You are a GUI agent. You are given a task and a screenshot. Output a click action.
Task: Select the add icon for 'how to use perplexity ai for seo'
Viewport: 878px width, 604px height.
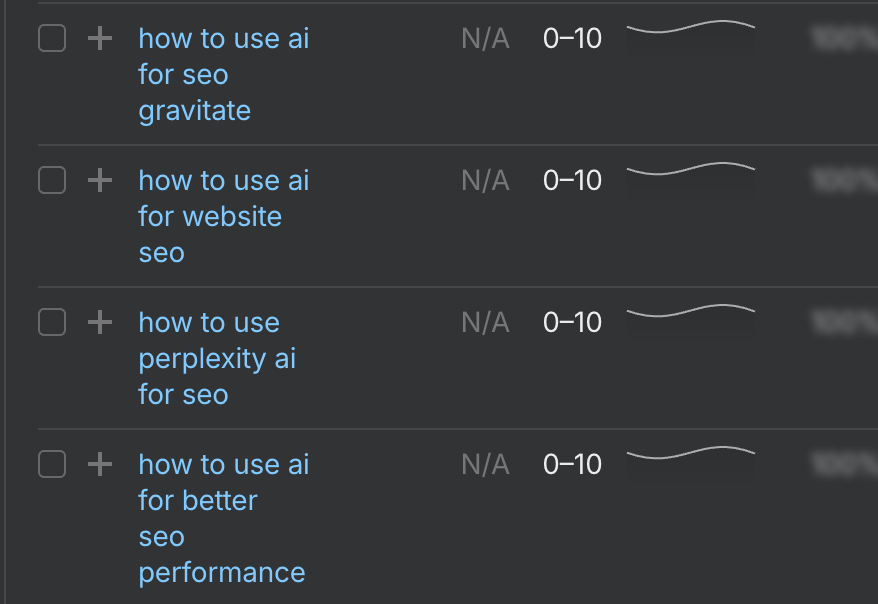[x=99, y=322]
